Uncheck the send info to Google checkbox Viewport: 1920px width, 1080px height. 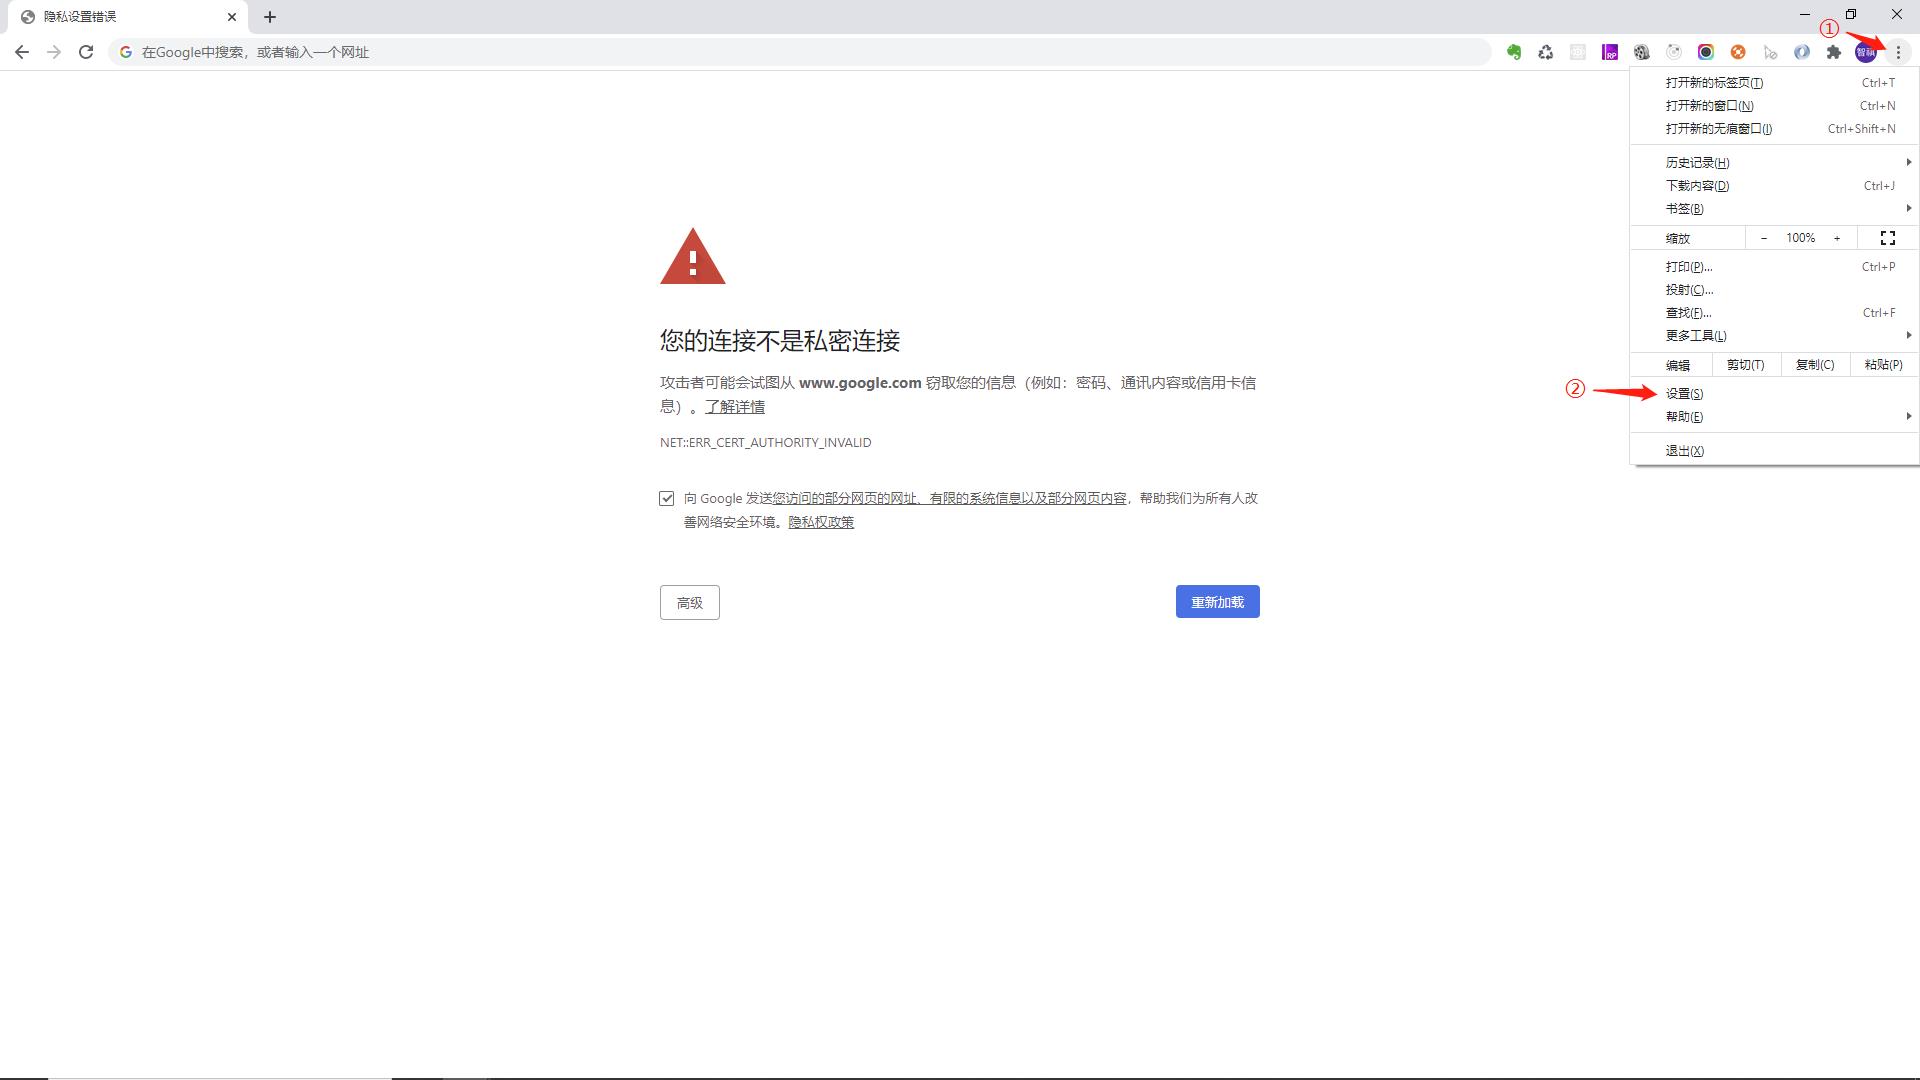coord(667,498)
